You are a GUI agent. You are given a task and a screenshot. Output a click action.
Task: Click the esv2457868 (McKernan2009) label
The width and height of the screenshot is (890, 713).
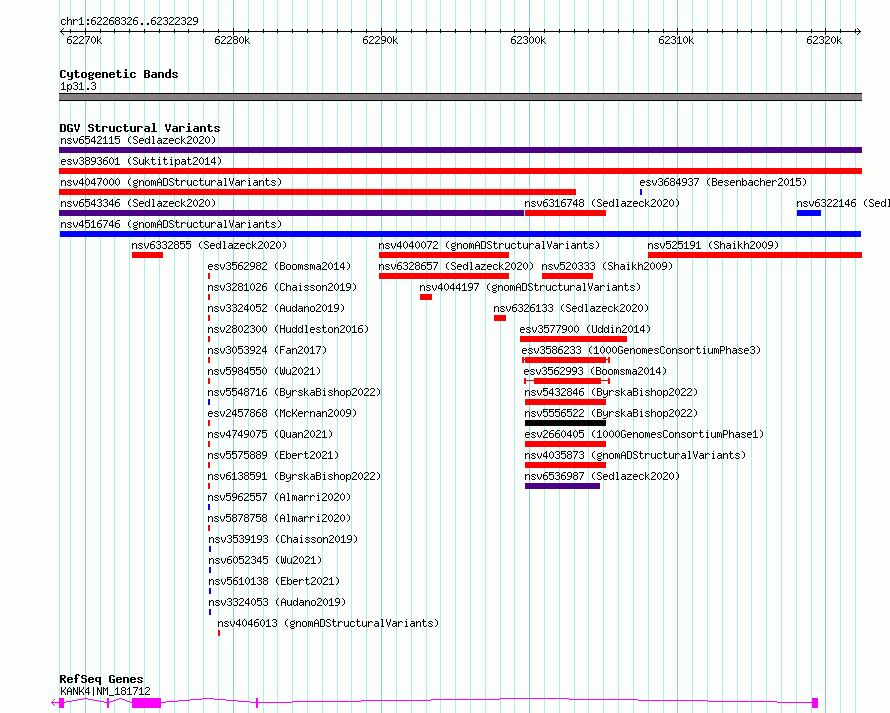(x=282, y=413)
